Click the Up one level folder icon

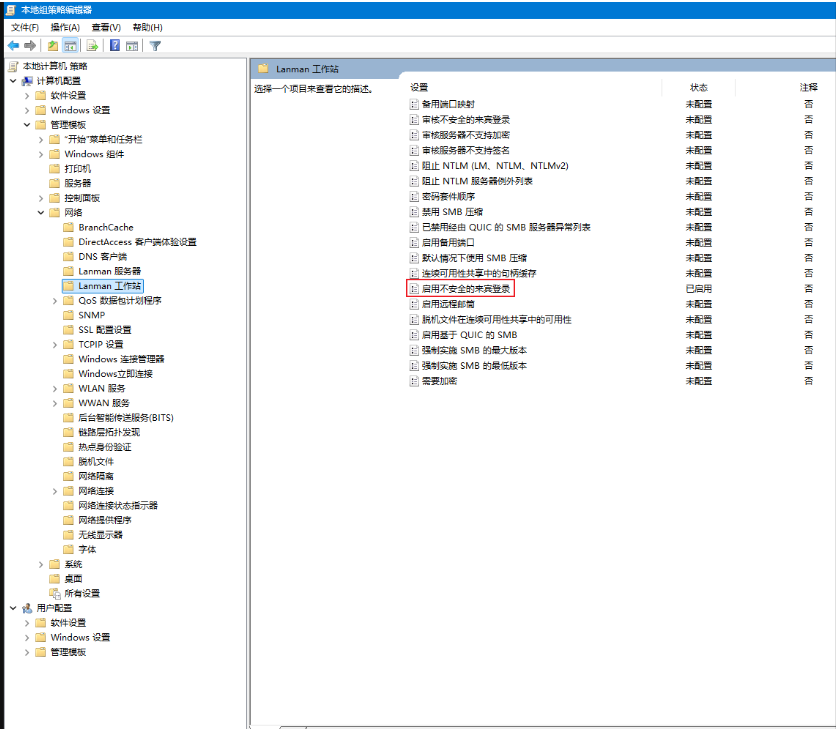tap(52, 45)
